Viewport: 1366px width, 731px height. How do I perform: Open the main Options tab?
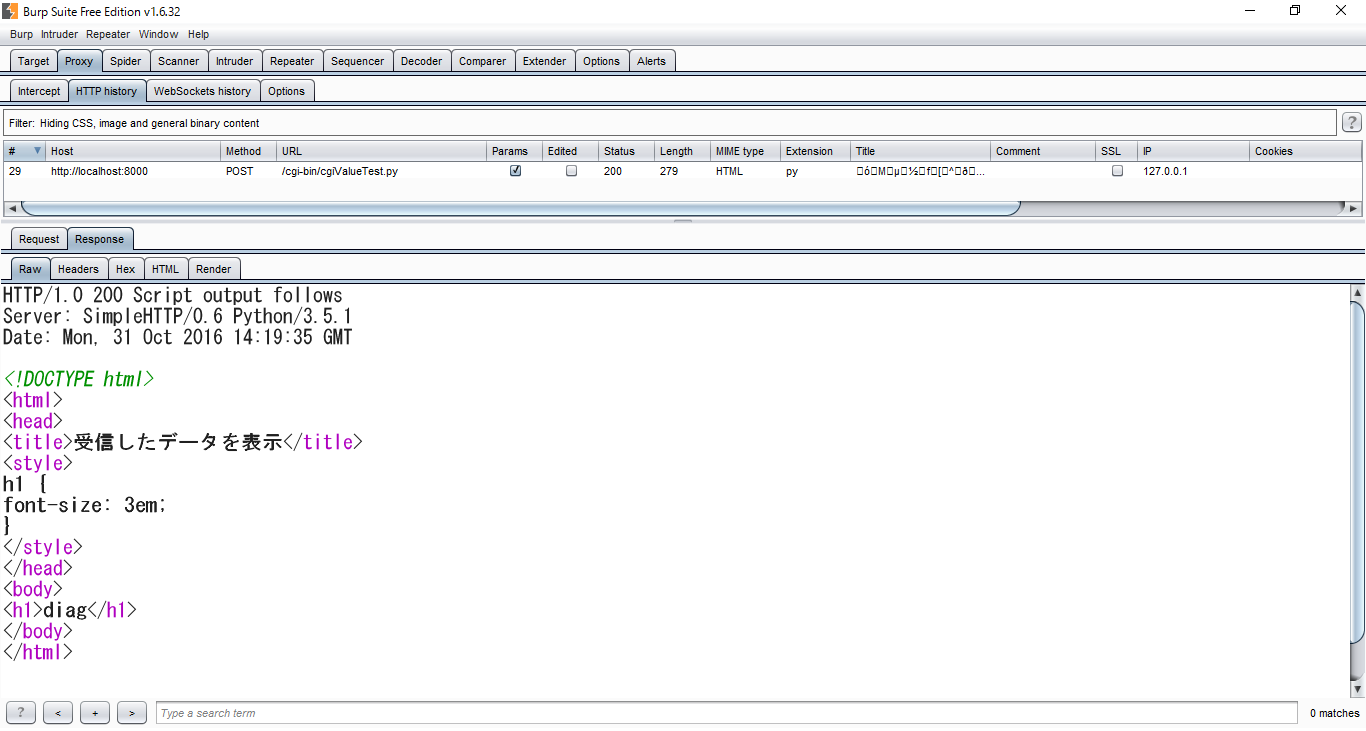[601, 61]
